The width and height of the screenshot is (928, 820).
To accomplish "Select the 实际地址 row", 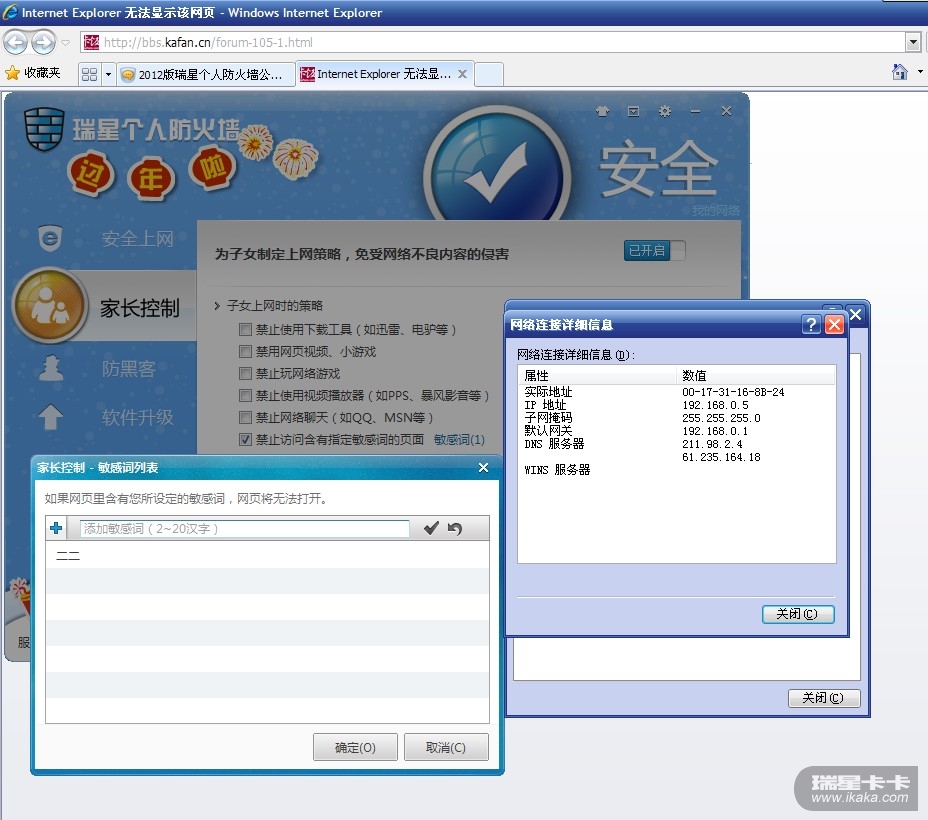I will click(676, 392).
